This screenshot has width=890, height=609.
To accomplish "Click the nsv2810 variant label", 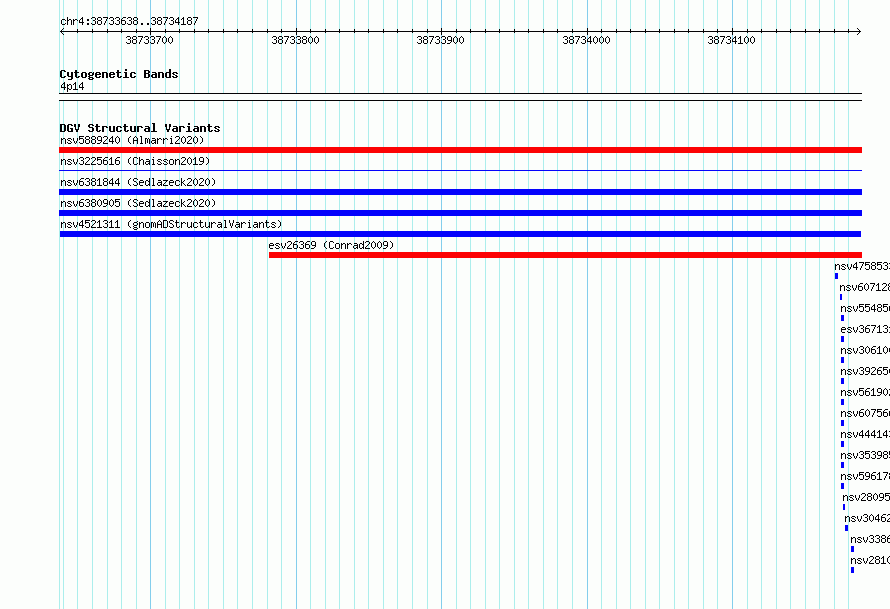I will [870, 560].
